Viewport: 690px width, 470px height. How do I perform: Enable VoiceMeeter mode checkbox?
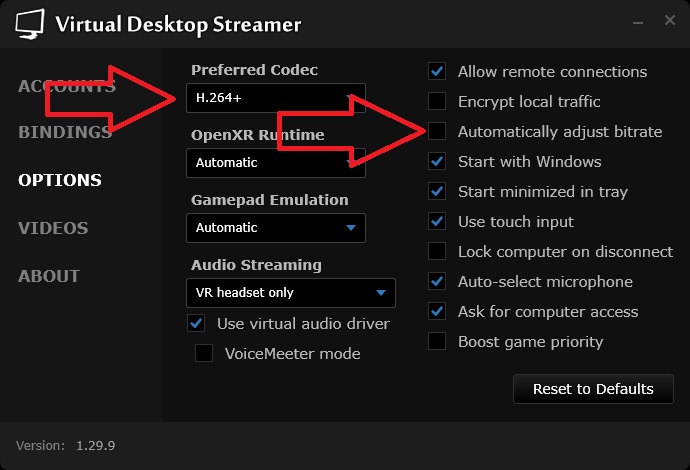point(204,353)
